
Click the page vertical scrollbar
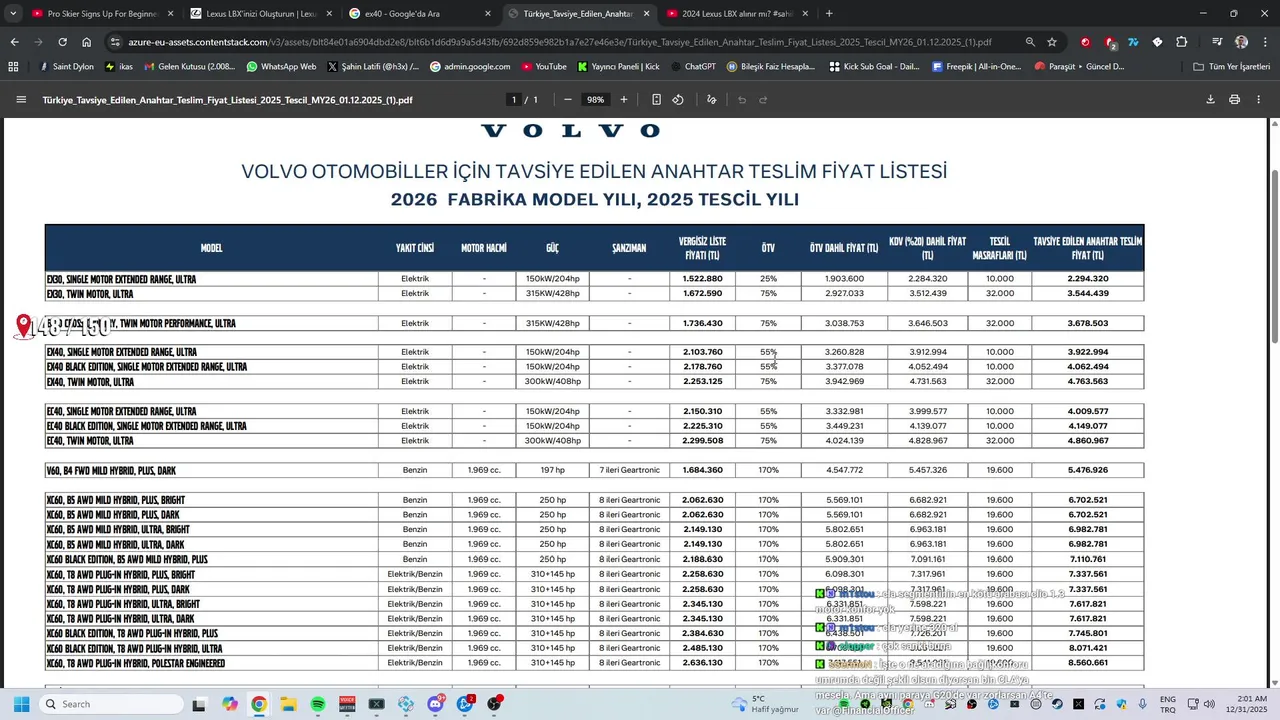(1274, 255)
